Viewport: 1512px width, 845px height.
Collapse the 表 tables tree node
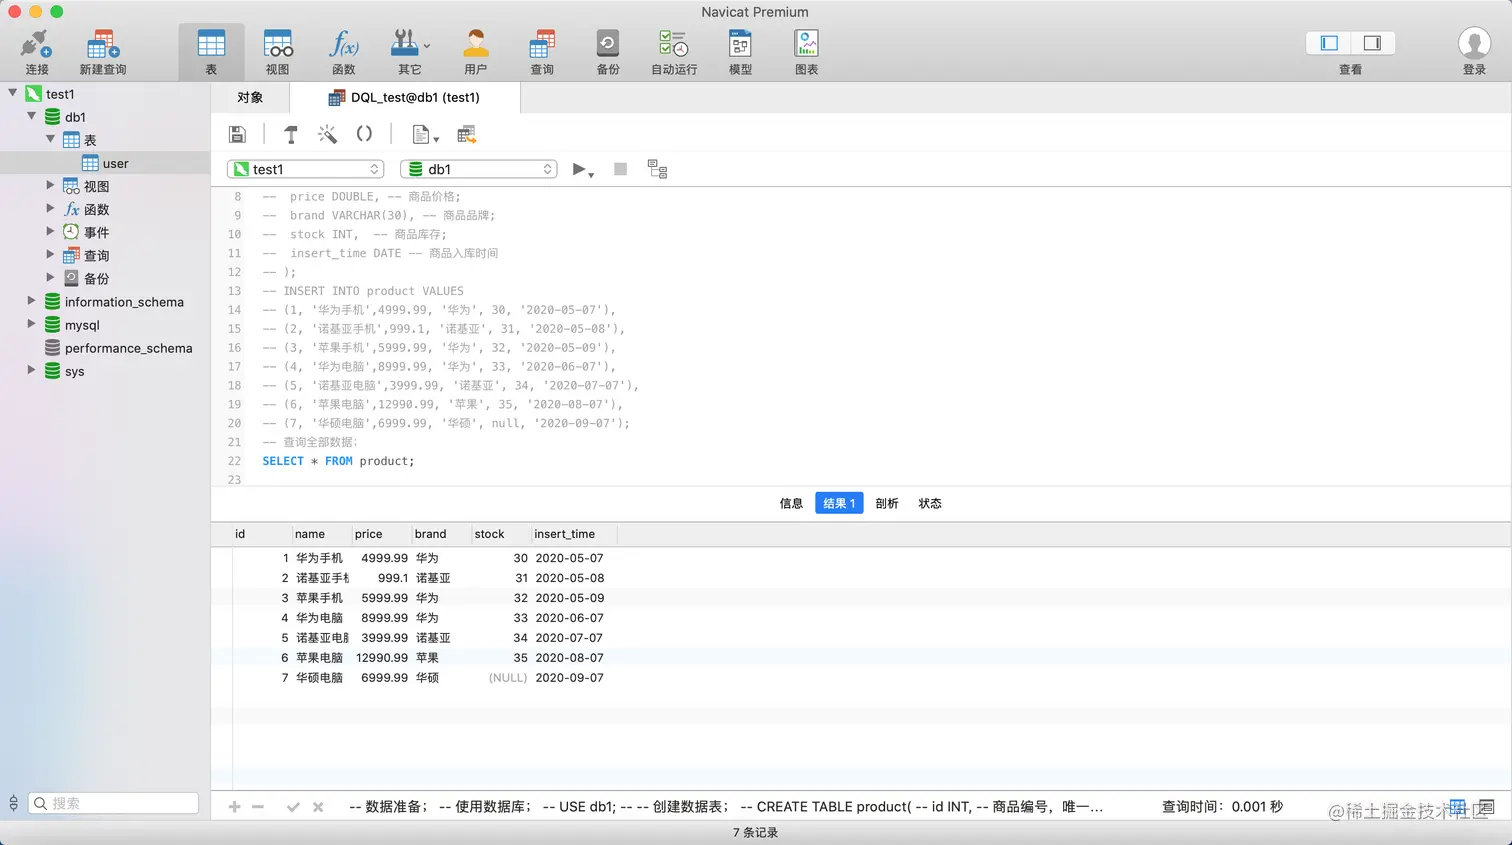click(x=51, y=138)
